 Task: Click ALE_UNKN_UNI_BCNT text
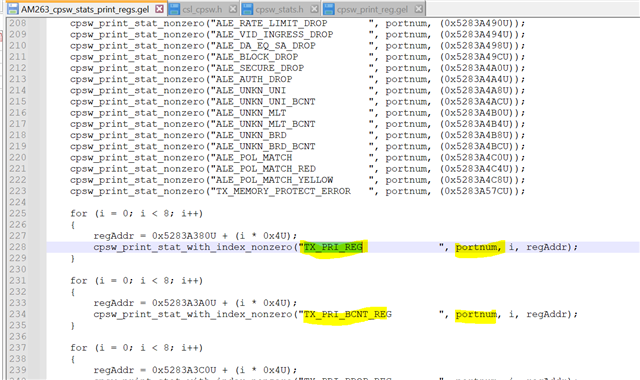[x=265, y=102]
